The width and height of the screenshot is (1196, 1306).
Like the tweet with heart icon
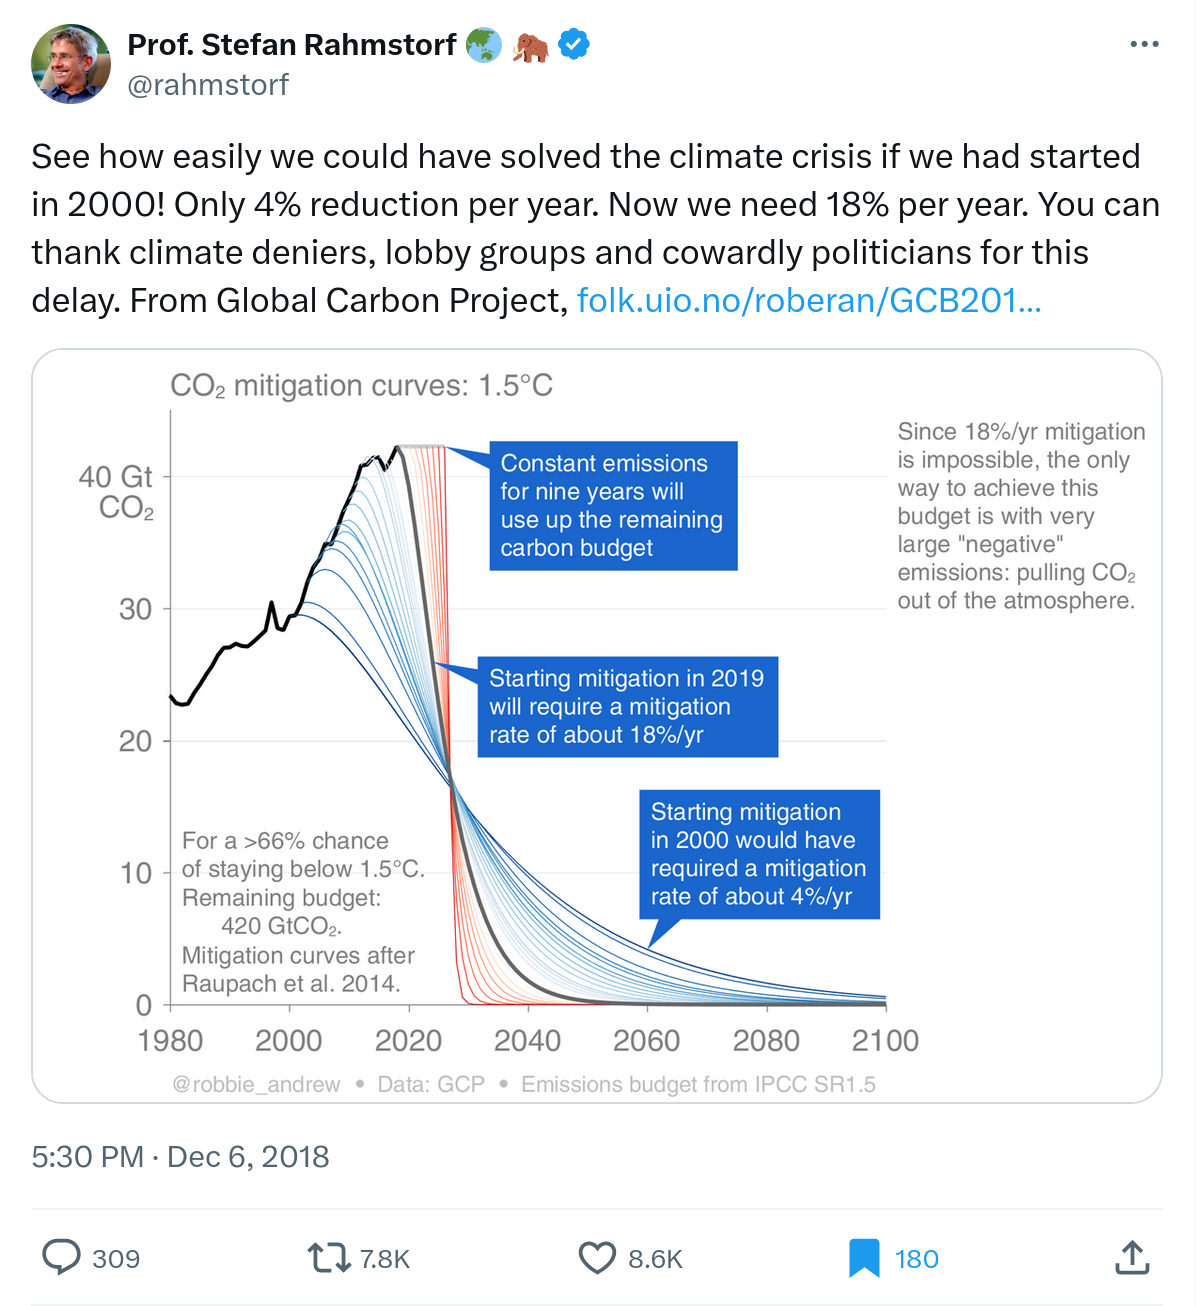597,1257
